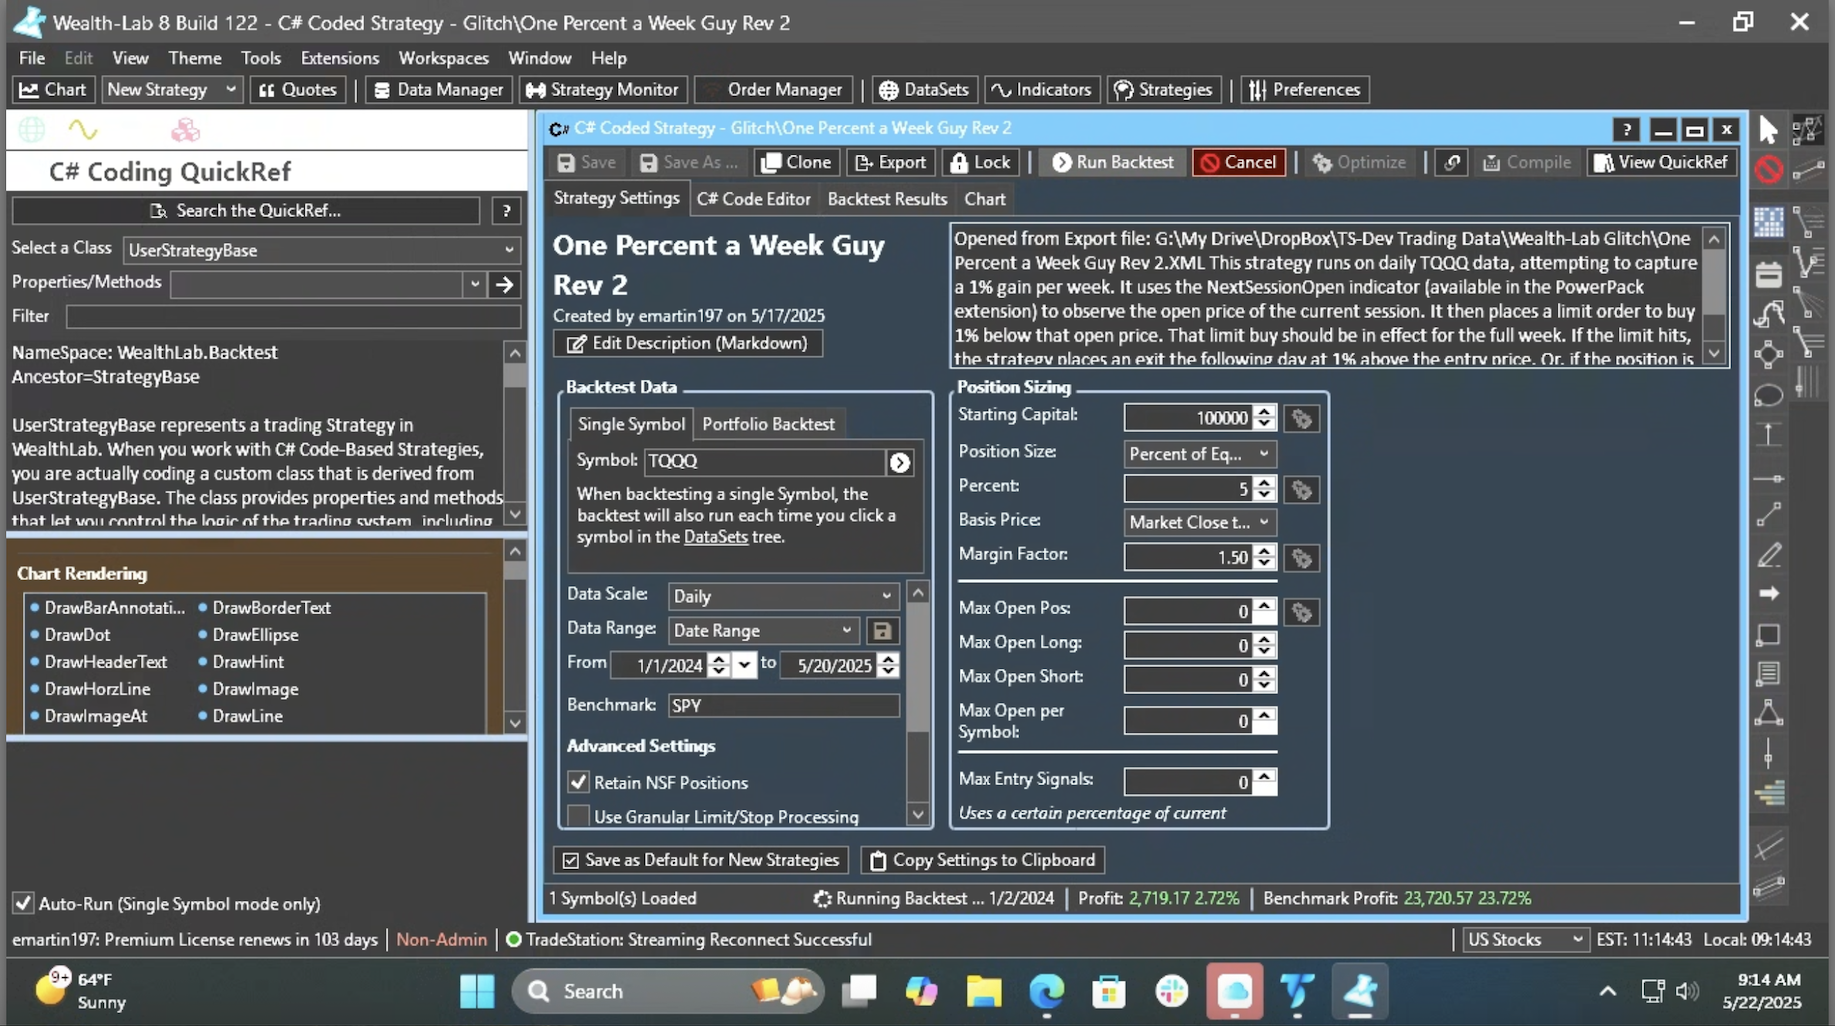The height and width of the screenshot is (1026, 1835).
Task: Increase the Margin Factor stepper value
Action: click(x=1265, y=552)
